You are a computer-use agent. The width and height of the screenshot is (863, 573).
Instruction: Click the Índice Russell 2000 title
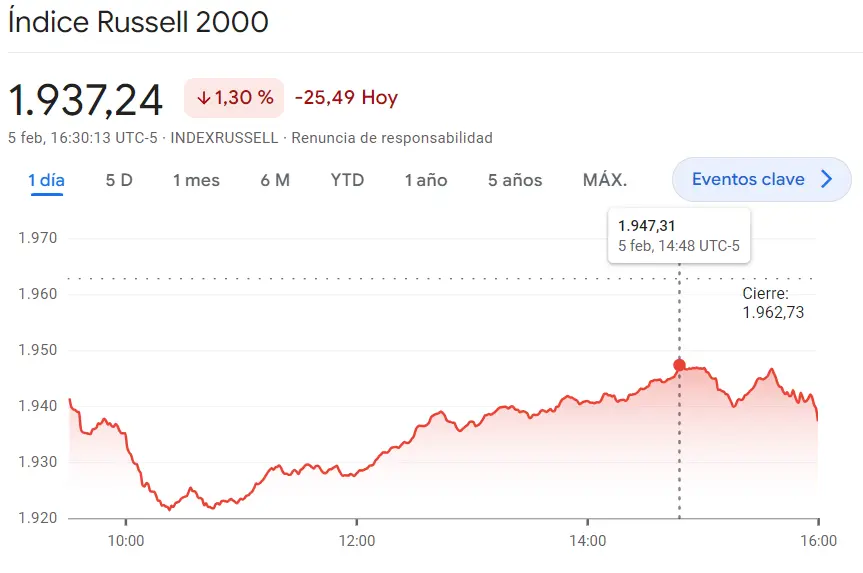138,22
